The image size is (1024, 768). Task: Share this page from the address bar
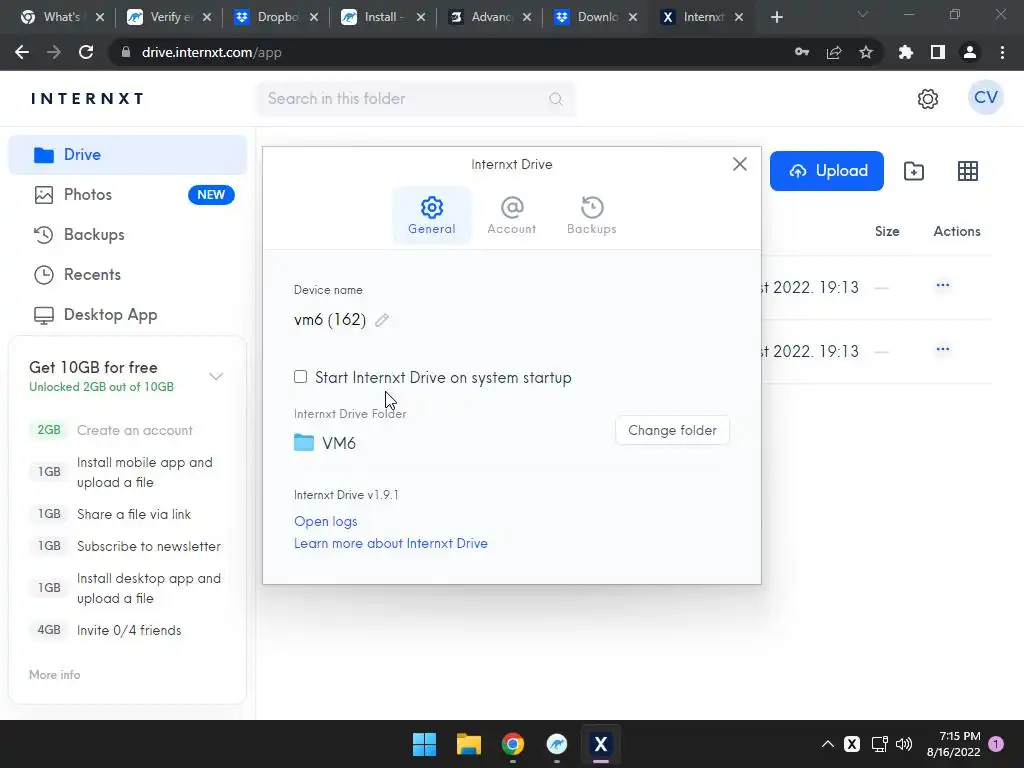(x=834, y=52)
